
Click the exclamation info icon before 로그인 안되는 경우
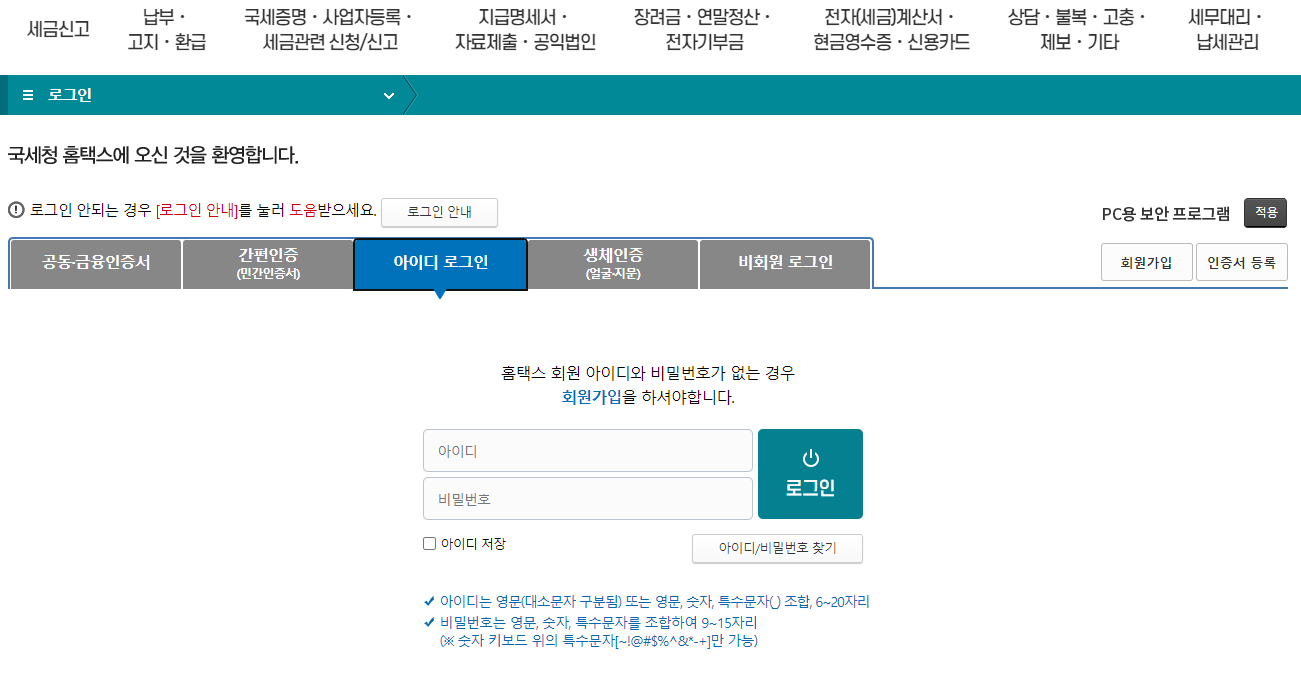coord(16,210)
